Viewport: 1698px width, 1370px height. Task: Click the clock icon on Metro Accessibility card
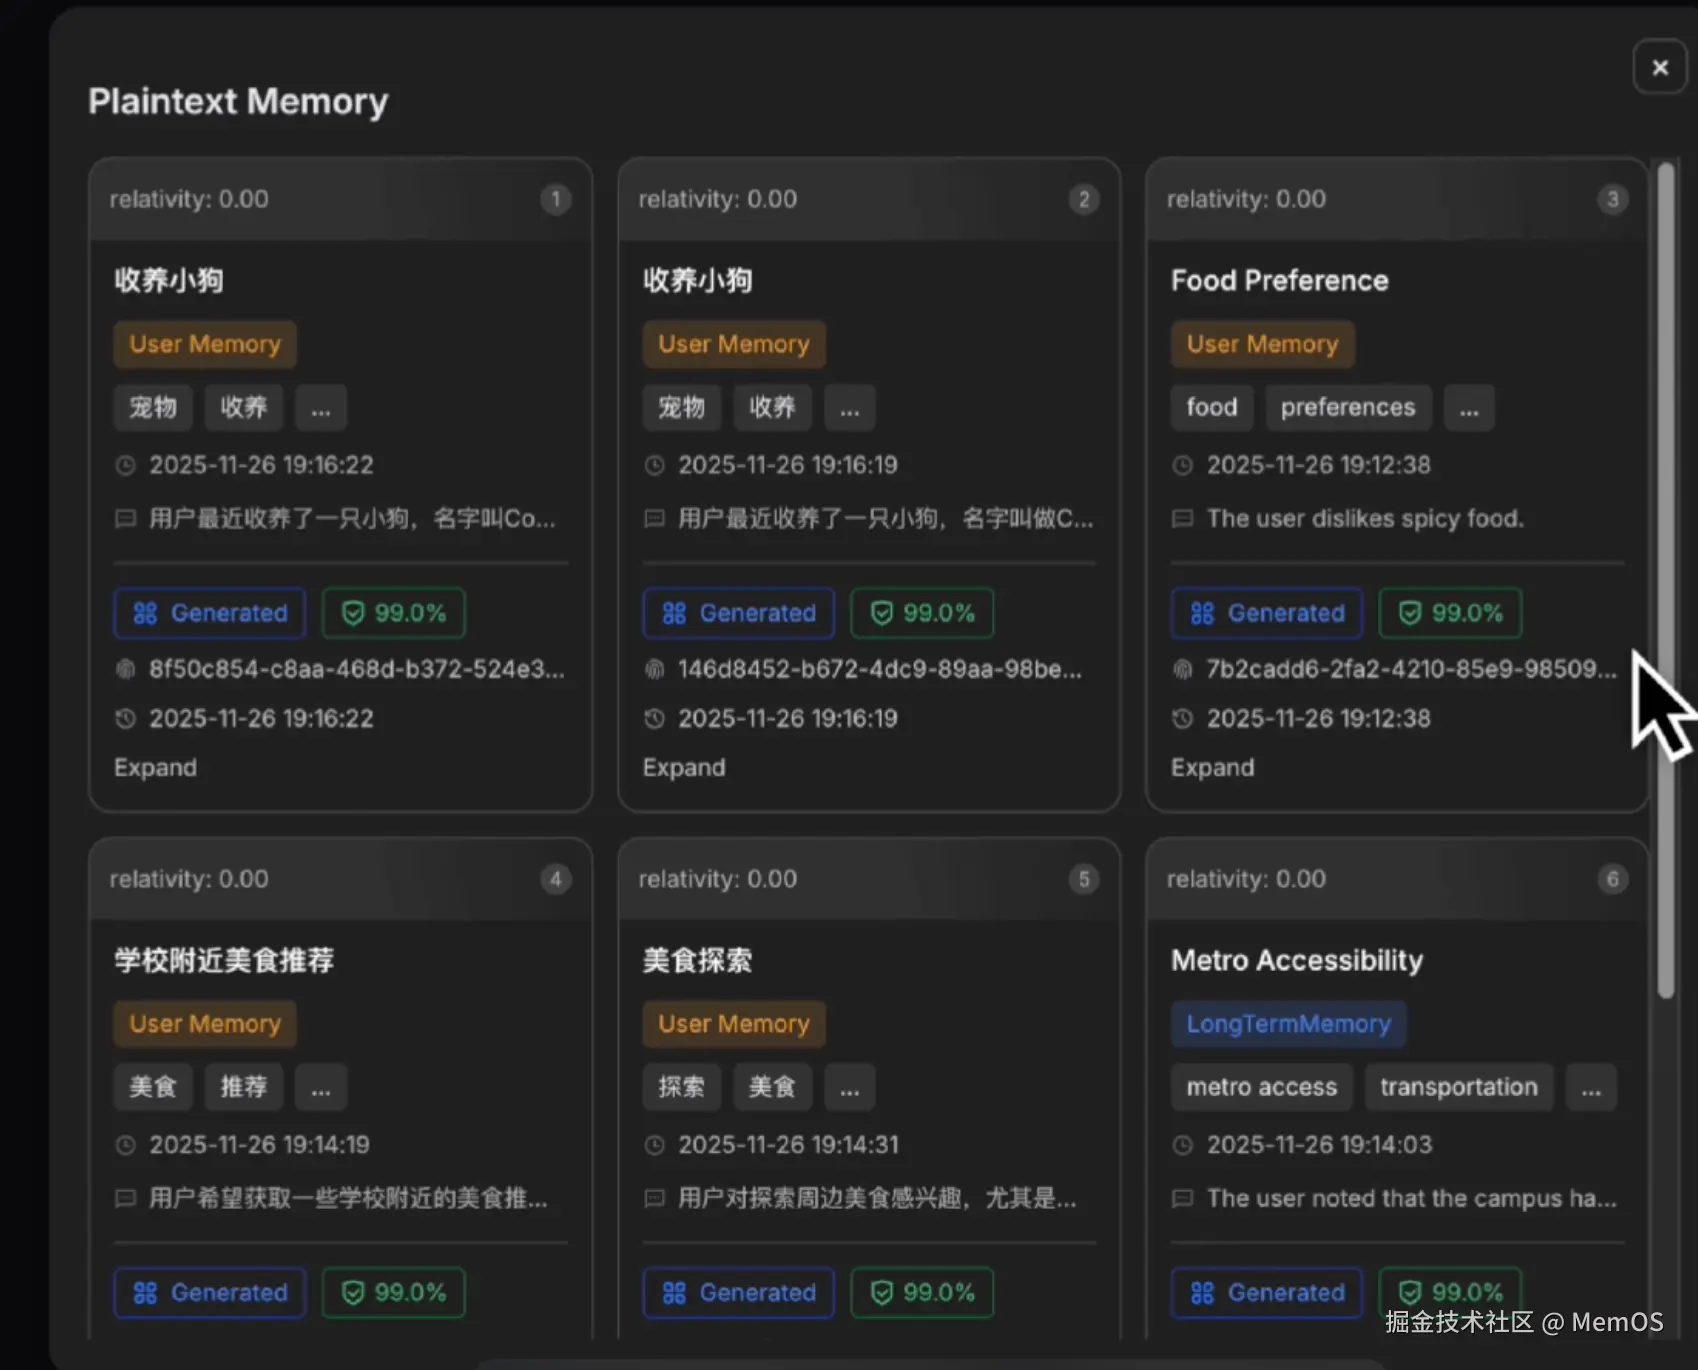click(1182, 1145)
